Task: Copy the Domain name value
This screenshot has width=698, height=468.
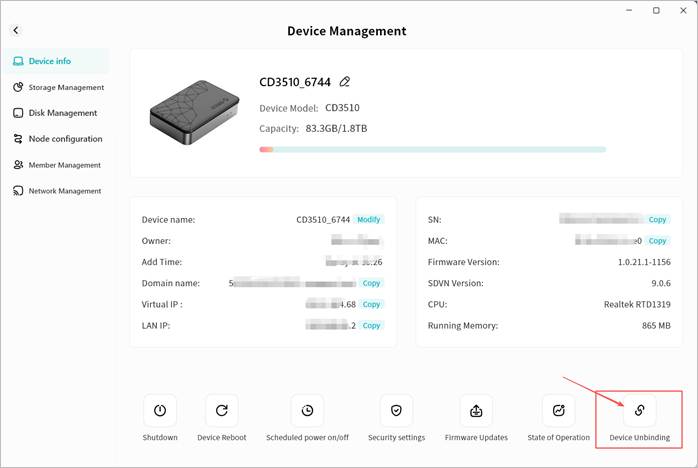Action: point(371,283)
